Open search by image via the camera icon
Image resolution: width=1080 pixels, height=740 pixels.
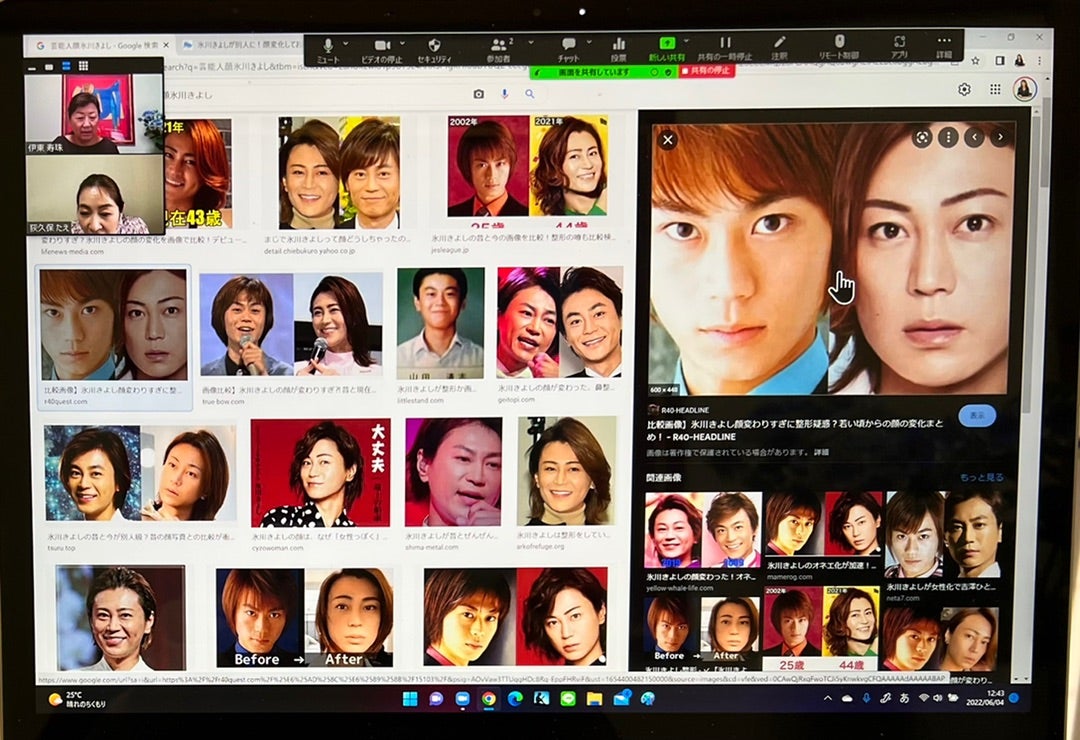[x=478, y=91]
